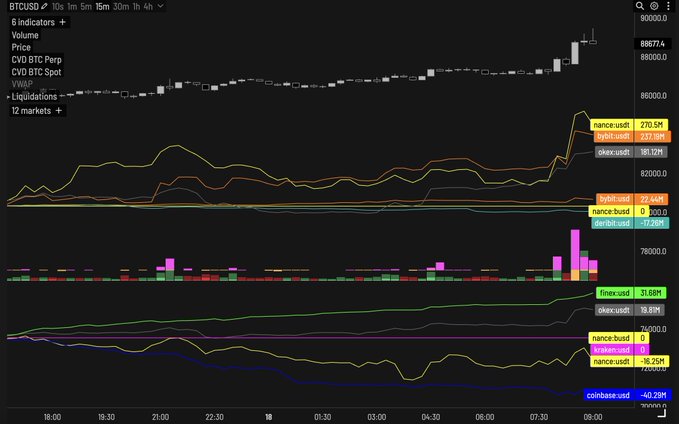Click the 18 date marker on time axis
Screen dimensions: 679x424
click(x=268, y=417)
